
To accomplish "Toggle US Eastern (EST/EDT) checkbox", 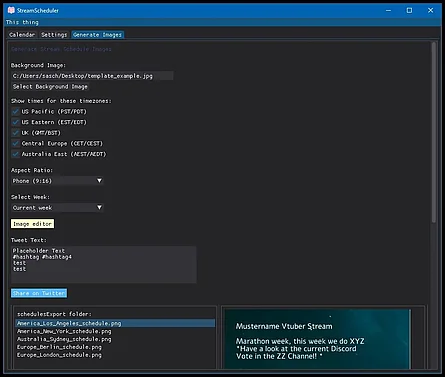I will (x=15, y=122).
